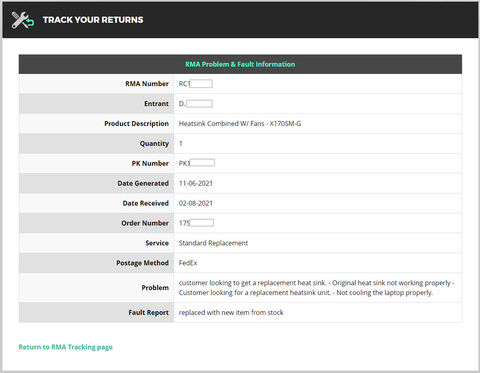Select the date 11-06-2021

click(x=196, y=183)
